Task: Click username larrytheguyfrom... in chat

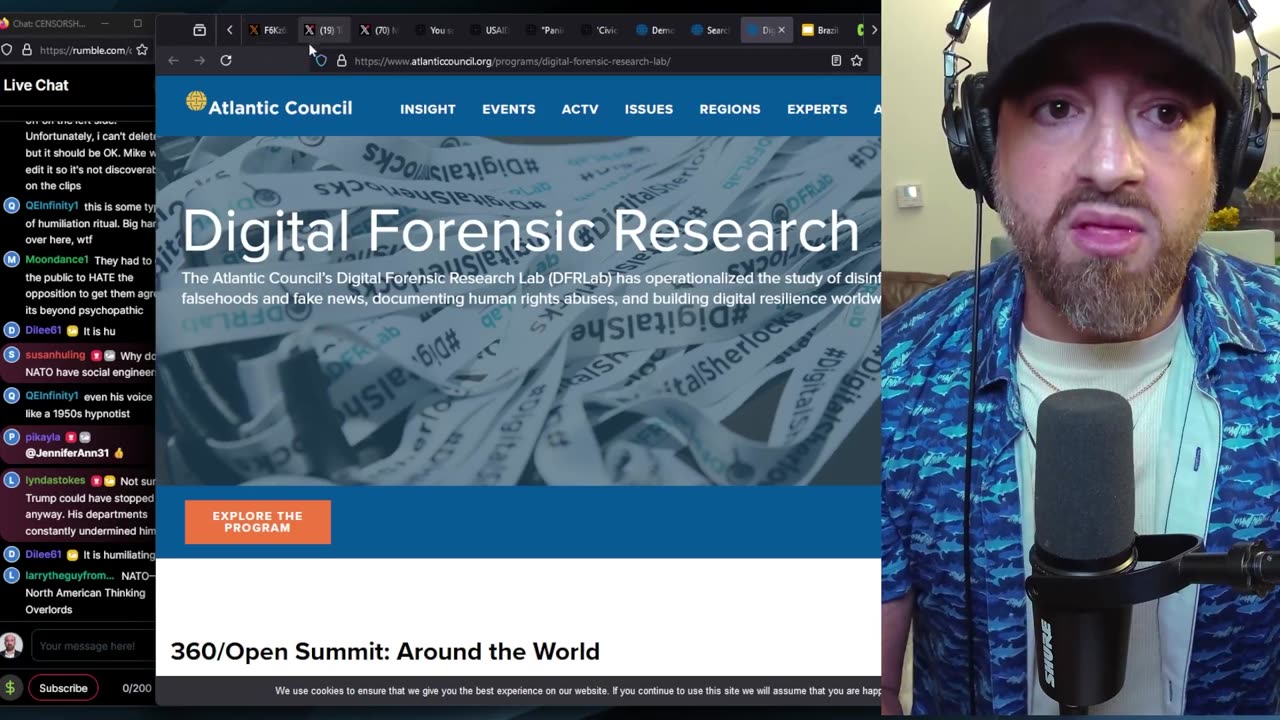Action: click(x=70, y=576)
